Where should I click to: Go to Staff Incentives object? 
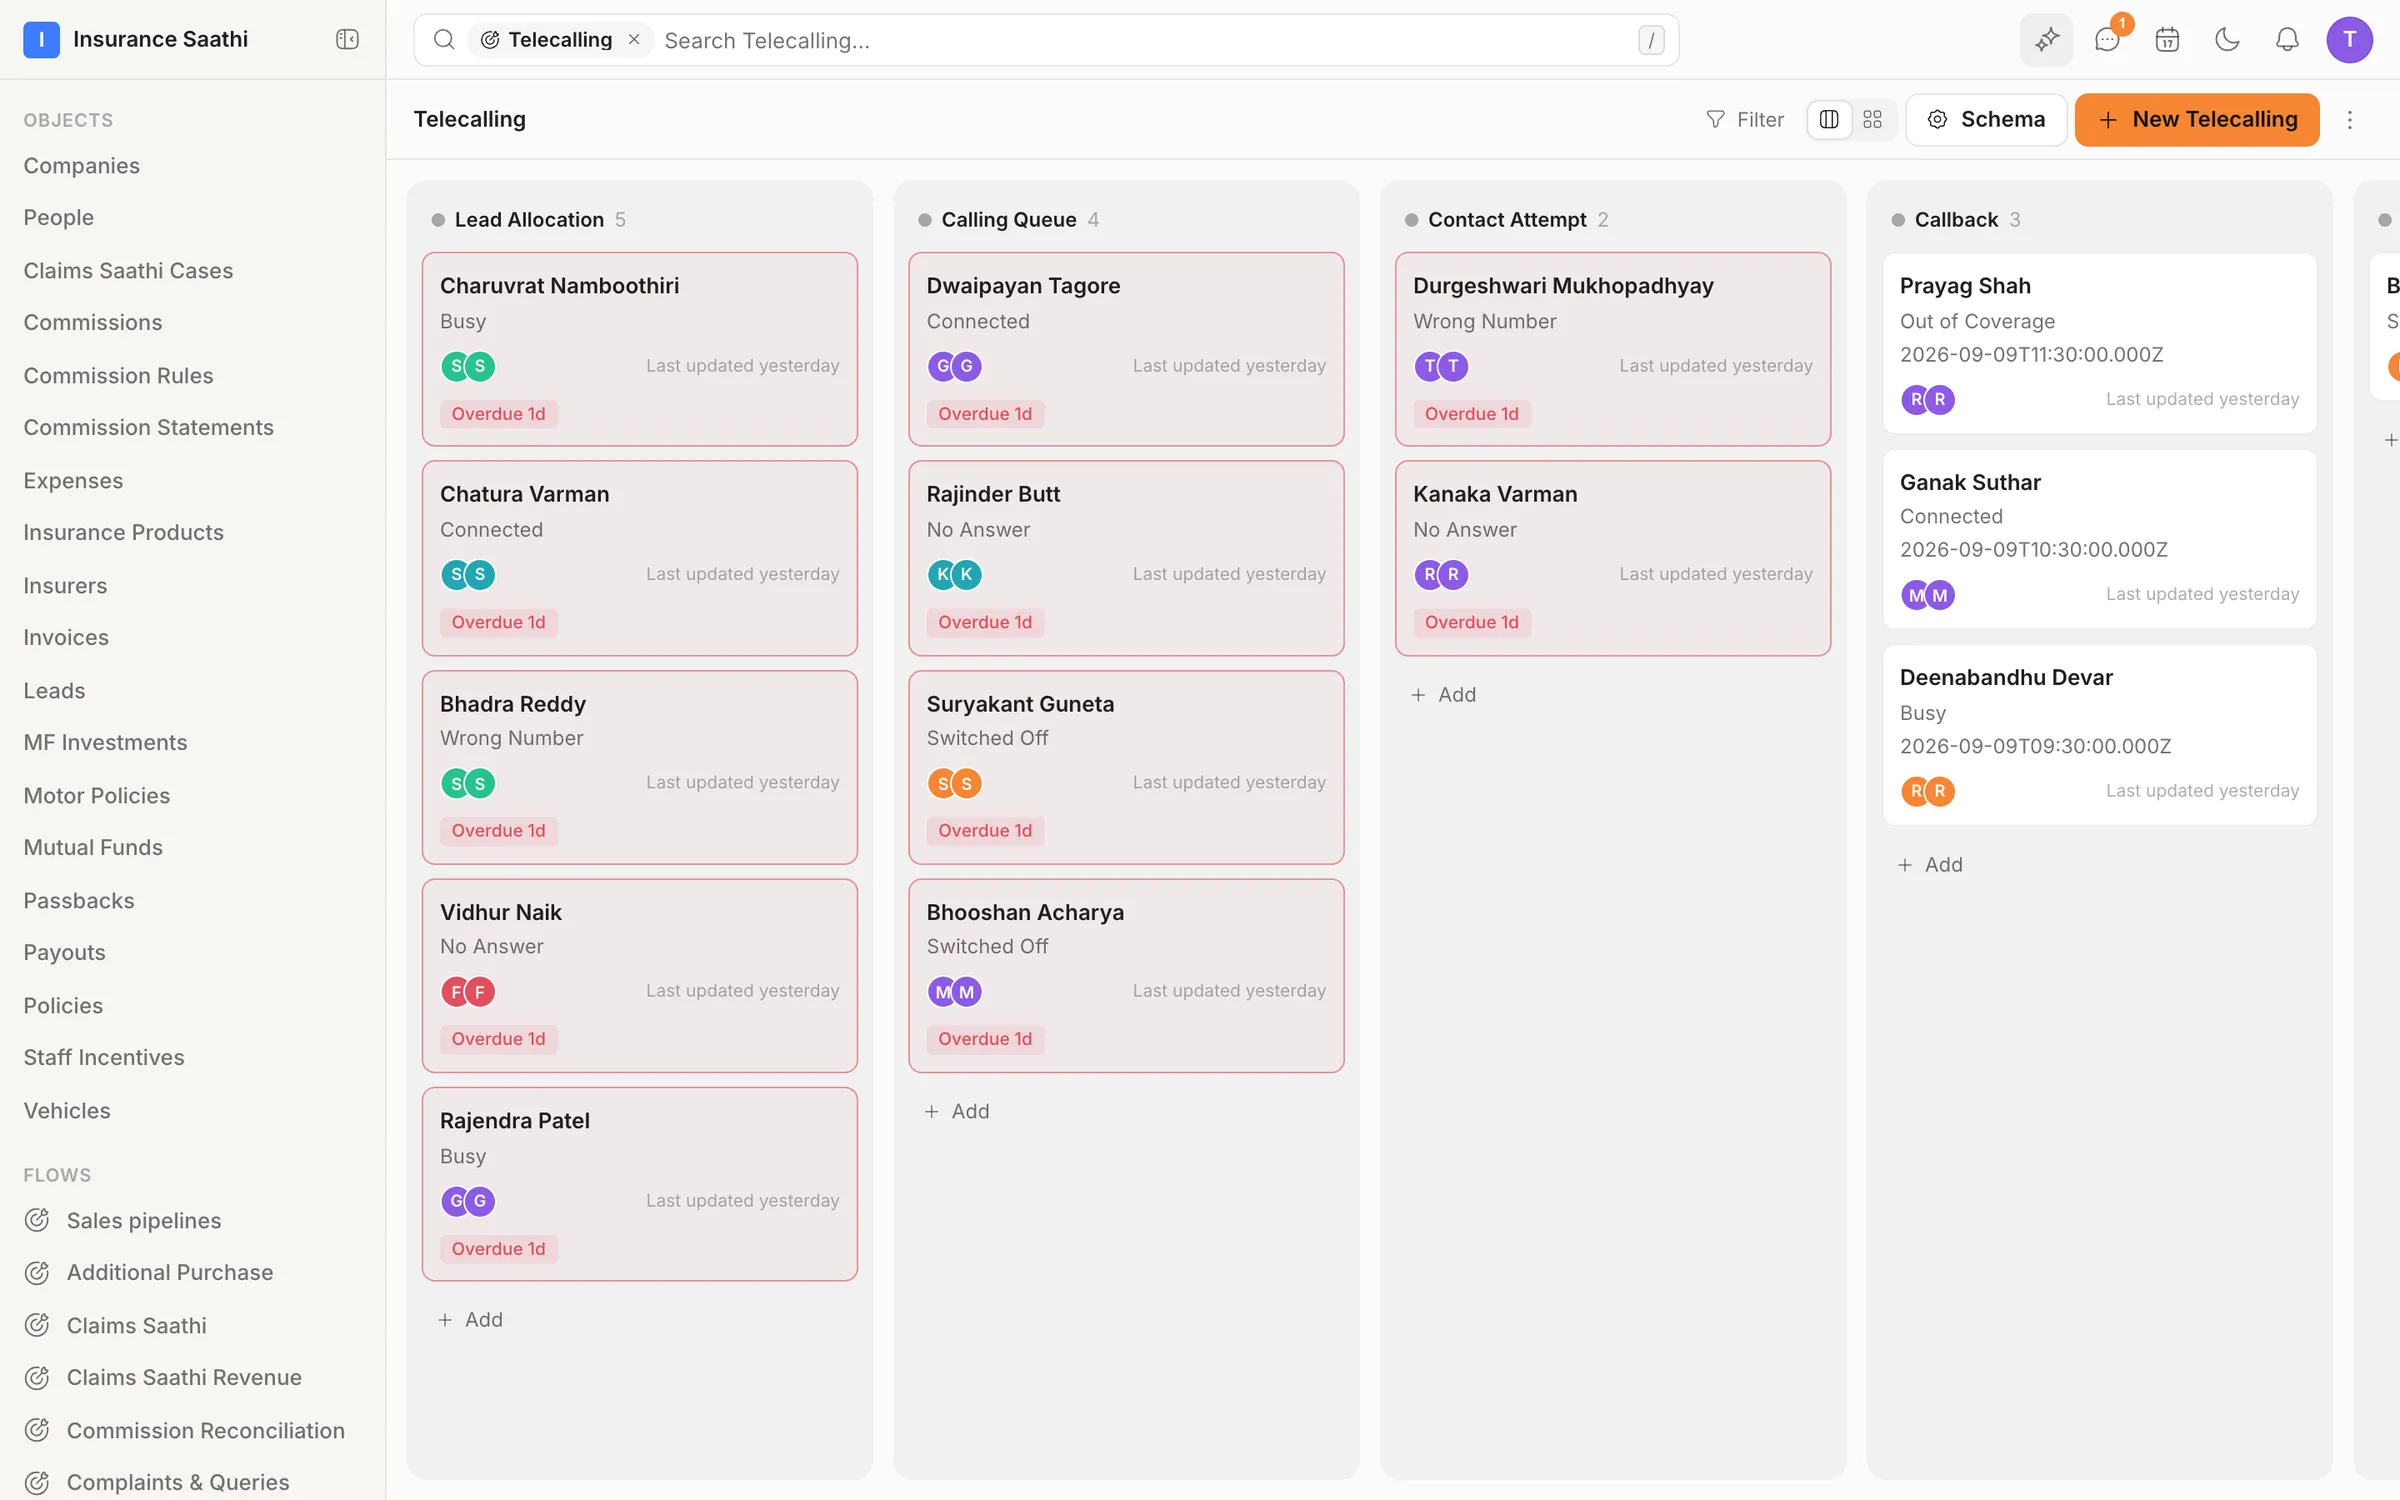(104, 1057)
